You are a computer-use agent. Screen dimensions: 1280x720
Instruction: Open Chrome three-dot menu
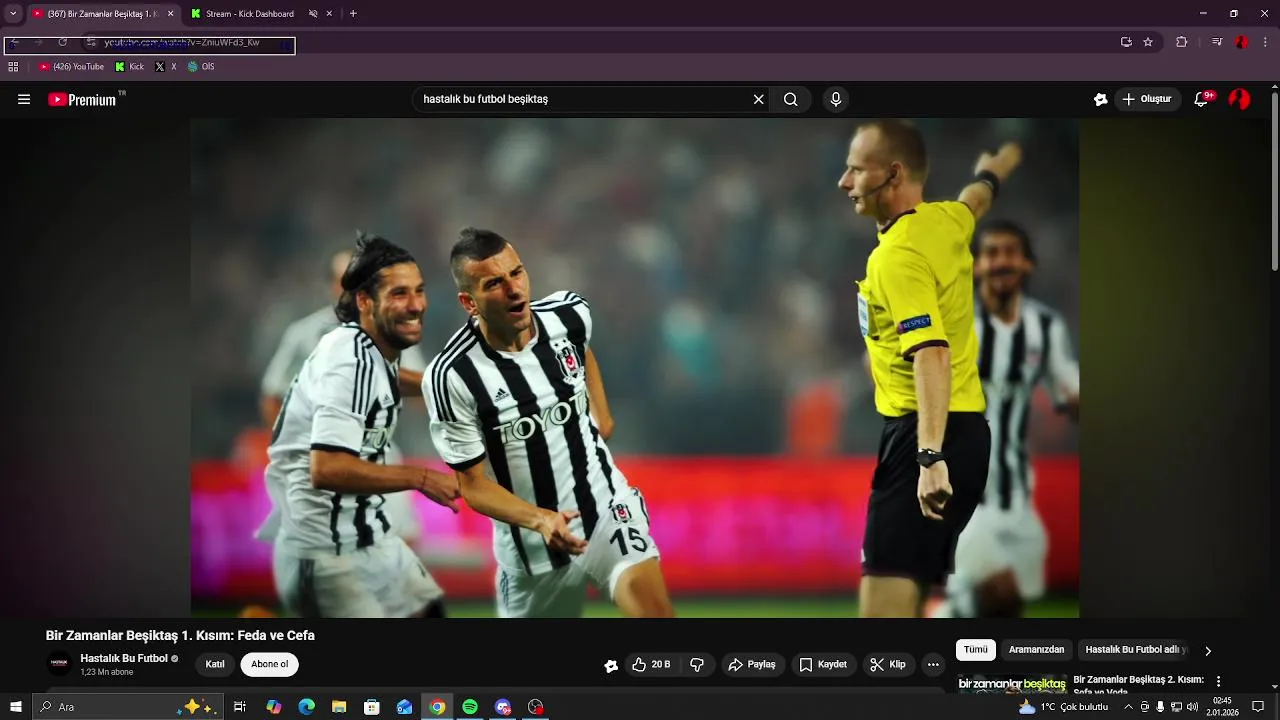tap(1265, 42)
